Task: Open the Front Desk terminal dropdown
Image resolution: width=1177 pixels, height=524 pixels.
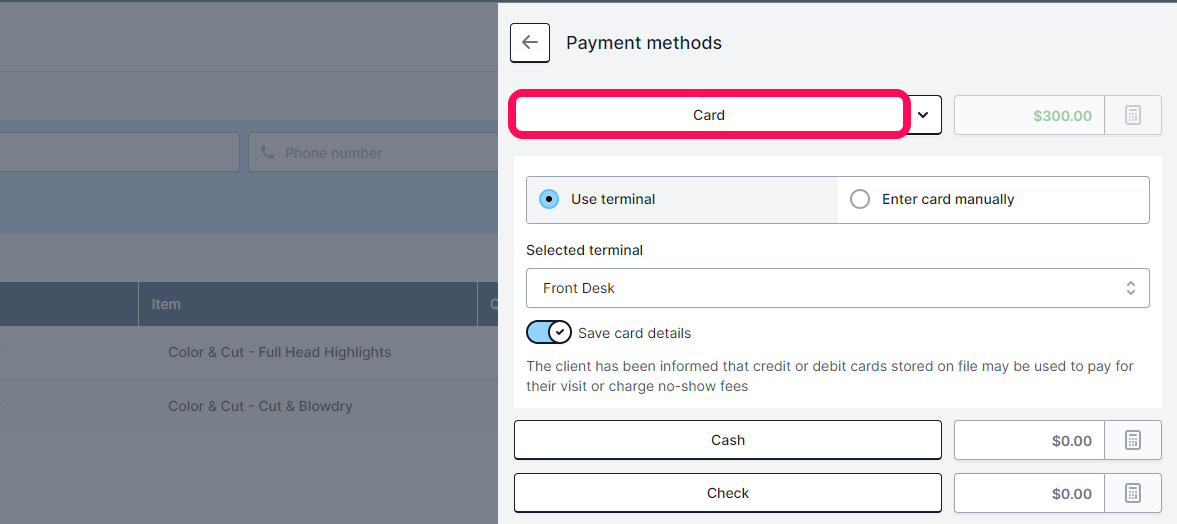Action: pyautogui.click(x=838, y=288)
